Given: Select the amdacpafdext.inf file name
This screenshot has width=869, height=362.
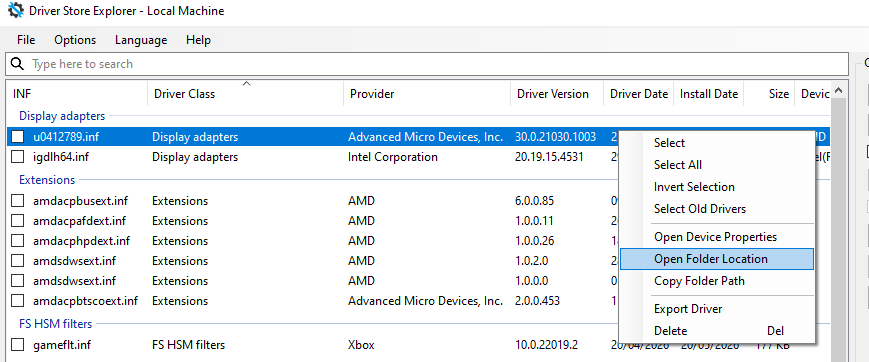Looking at the screenshot, I should click(x=79, y=221).
